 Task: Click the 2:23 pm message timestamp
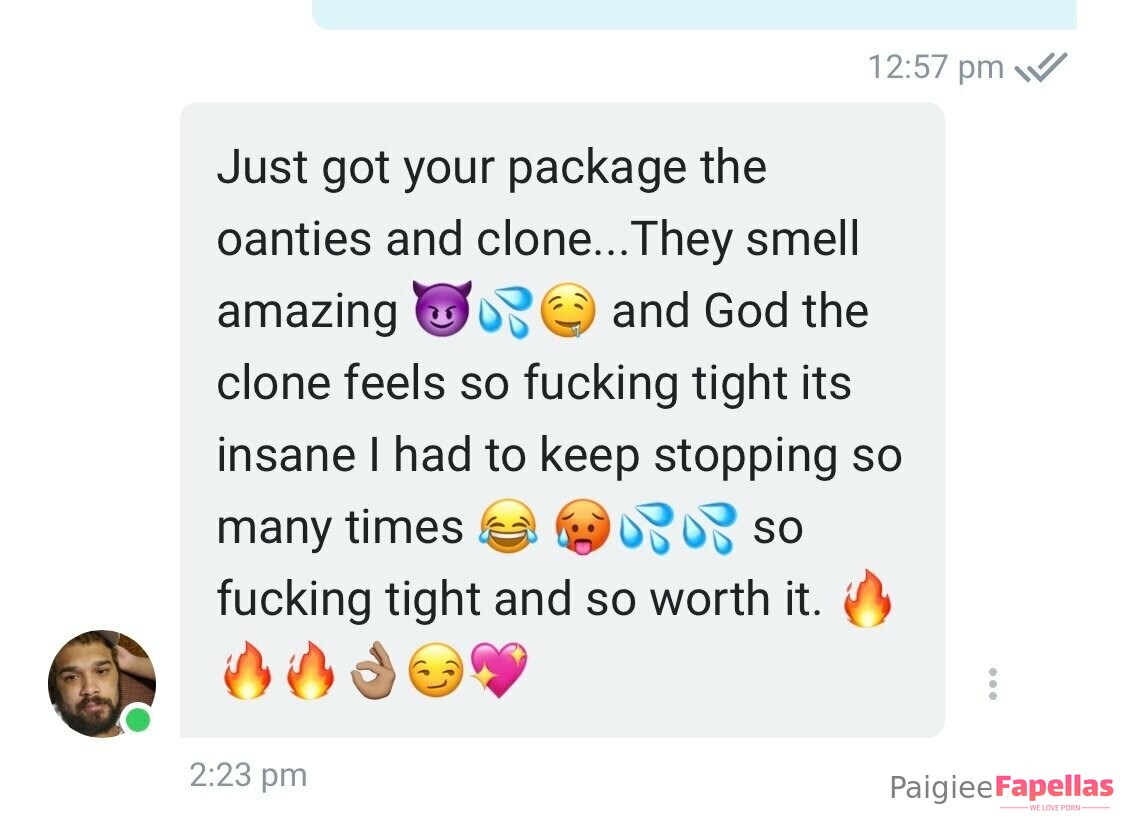pyautogui.click(x=248, y=775)
